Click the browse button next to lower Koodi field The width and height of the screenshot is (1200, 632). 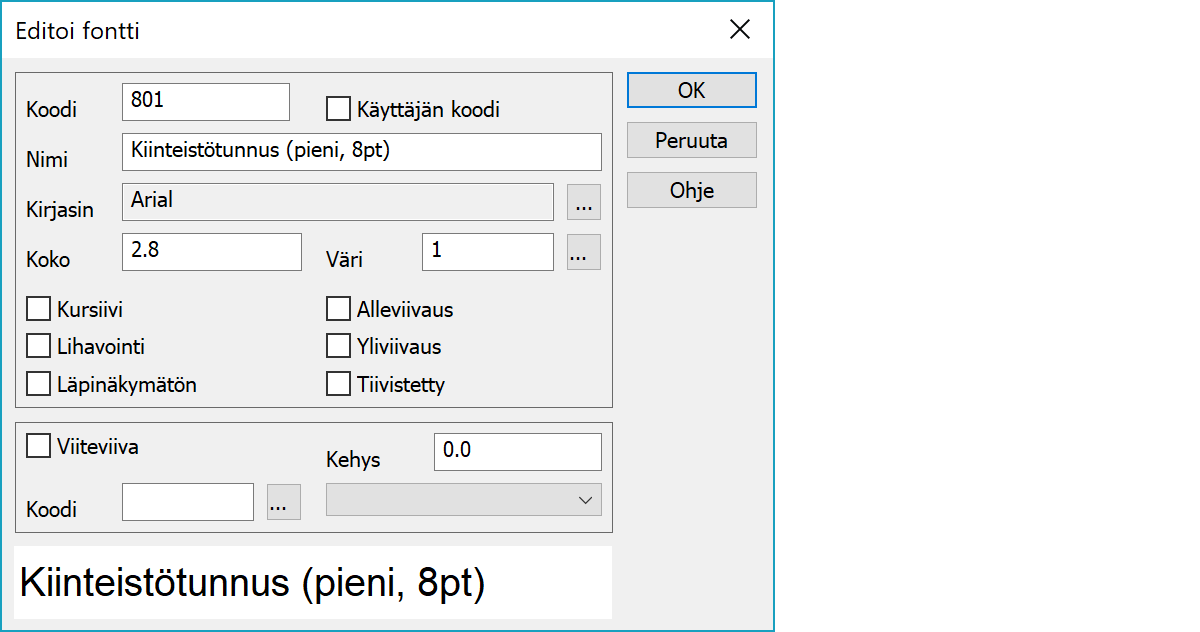pos(284,502)
